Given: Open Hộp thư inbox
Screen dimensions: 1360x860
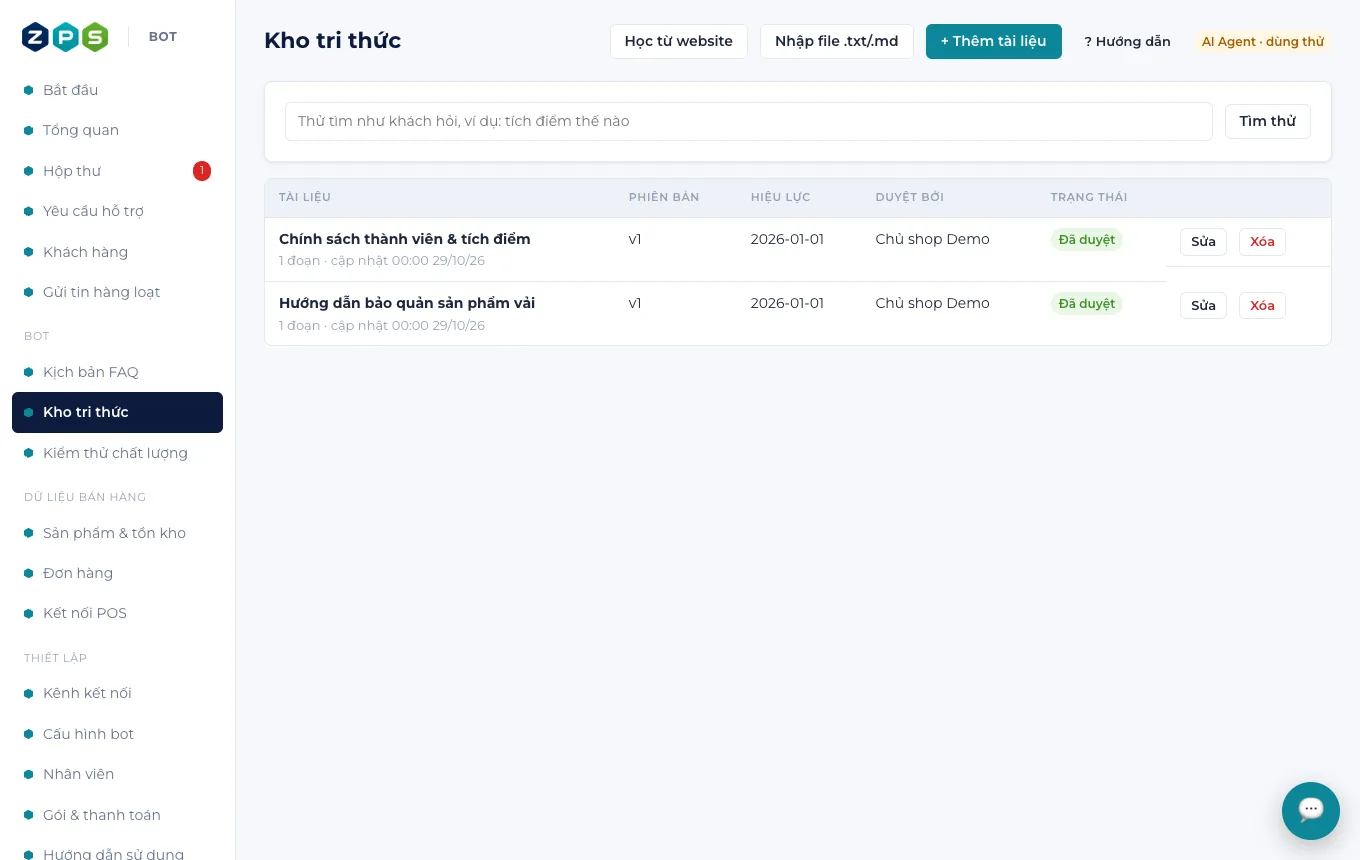Looking at the screenshot, I should pyautogui.click(x=117, y=171).
